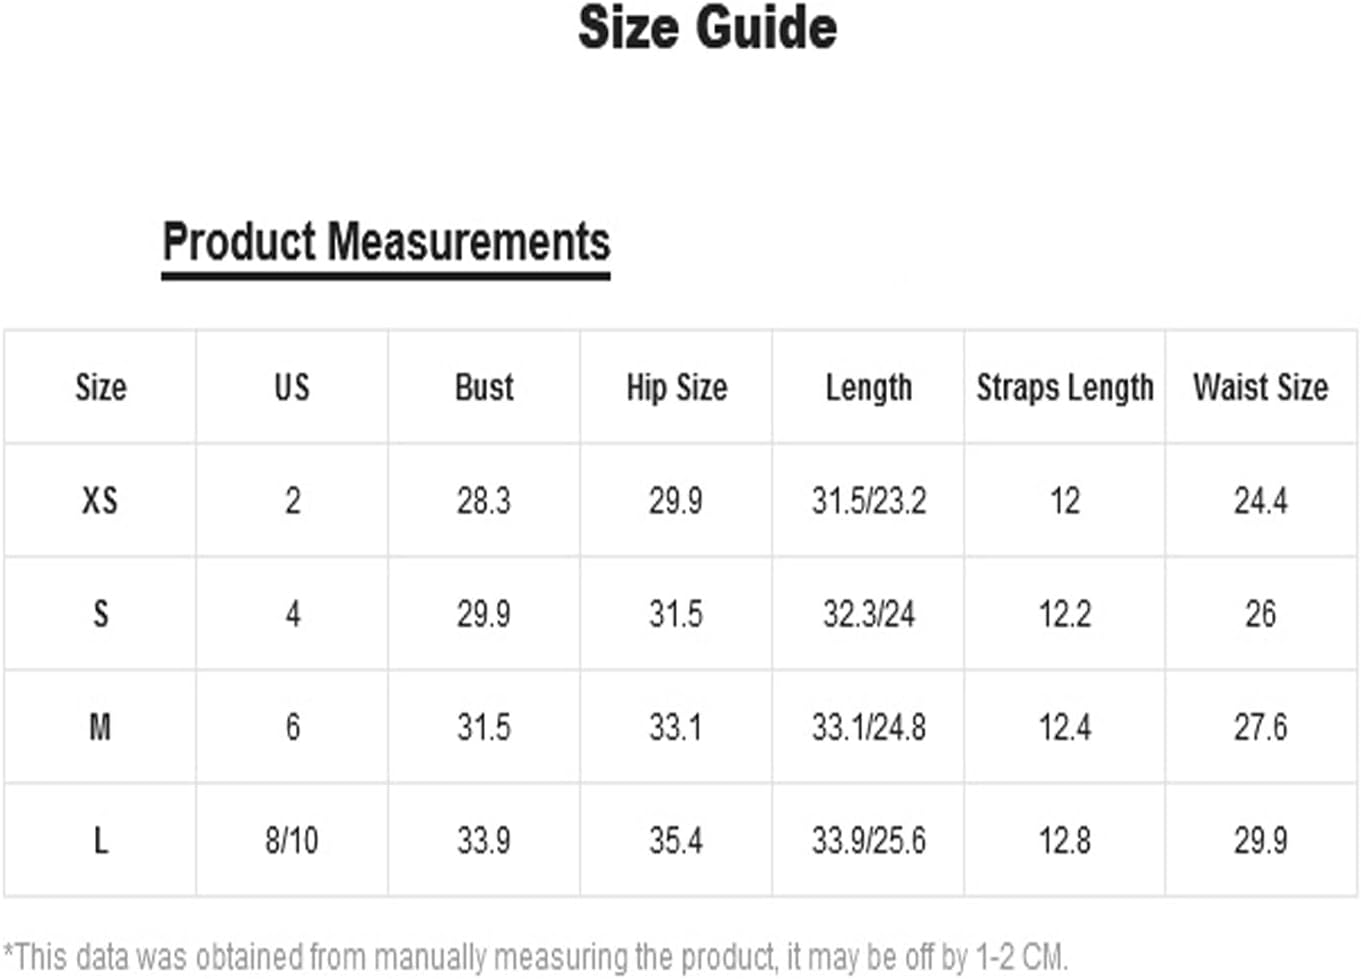Click the 24.4 waist size cell

click(1261, 500)
